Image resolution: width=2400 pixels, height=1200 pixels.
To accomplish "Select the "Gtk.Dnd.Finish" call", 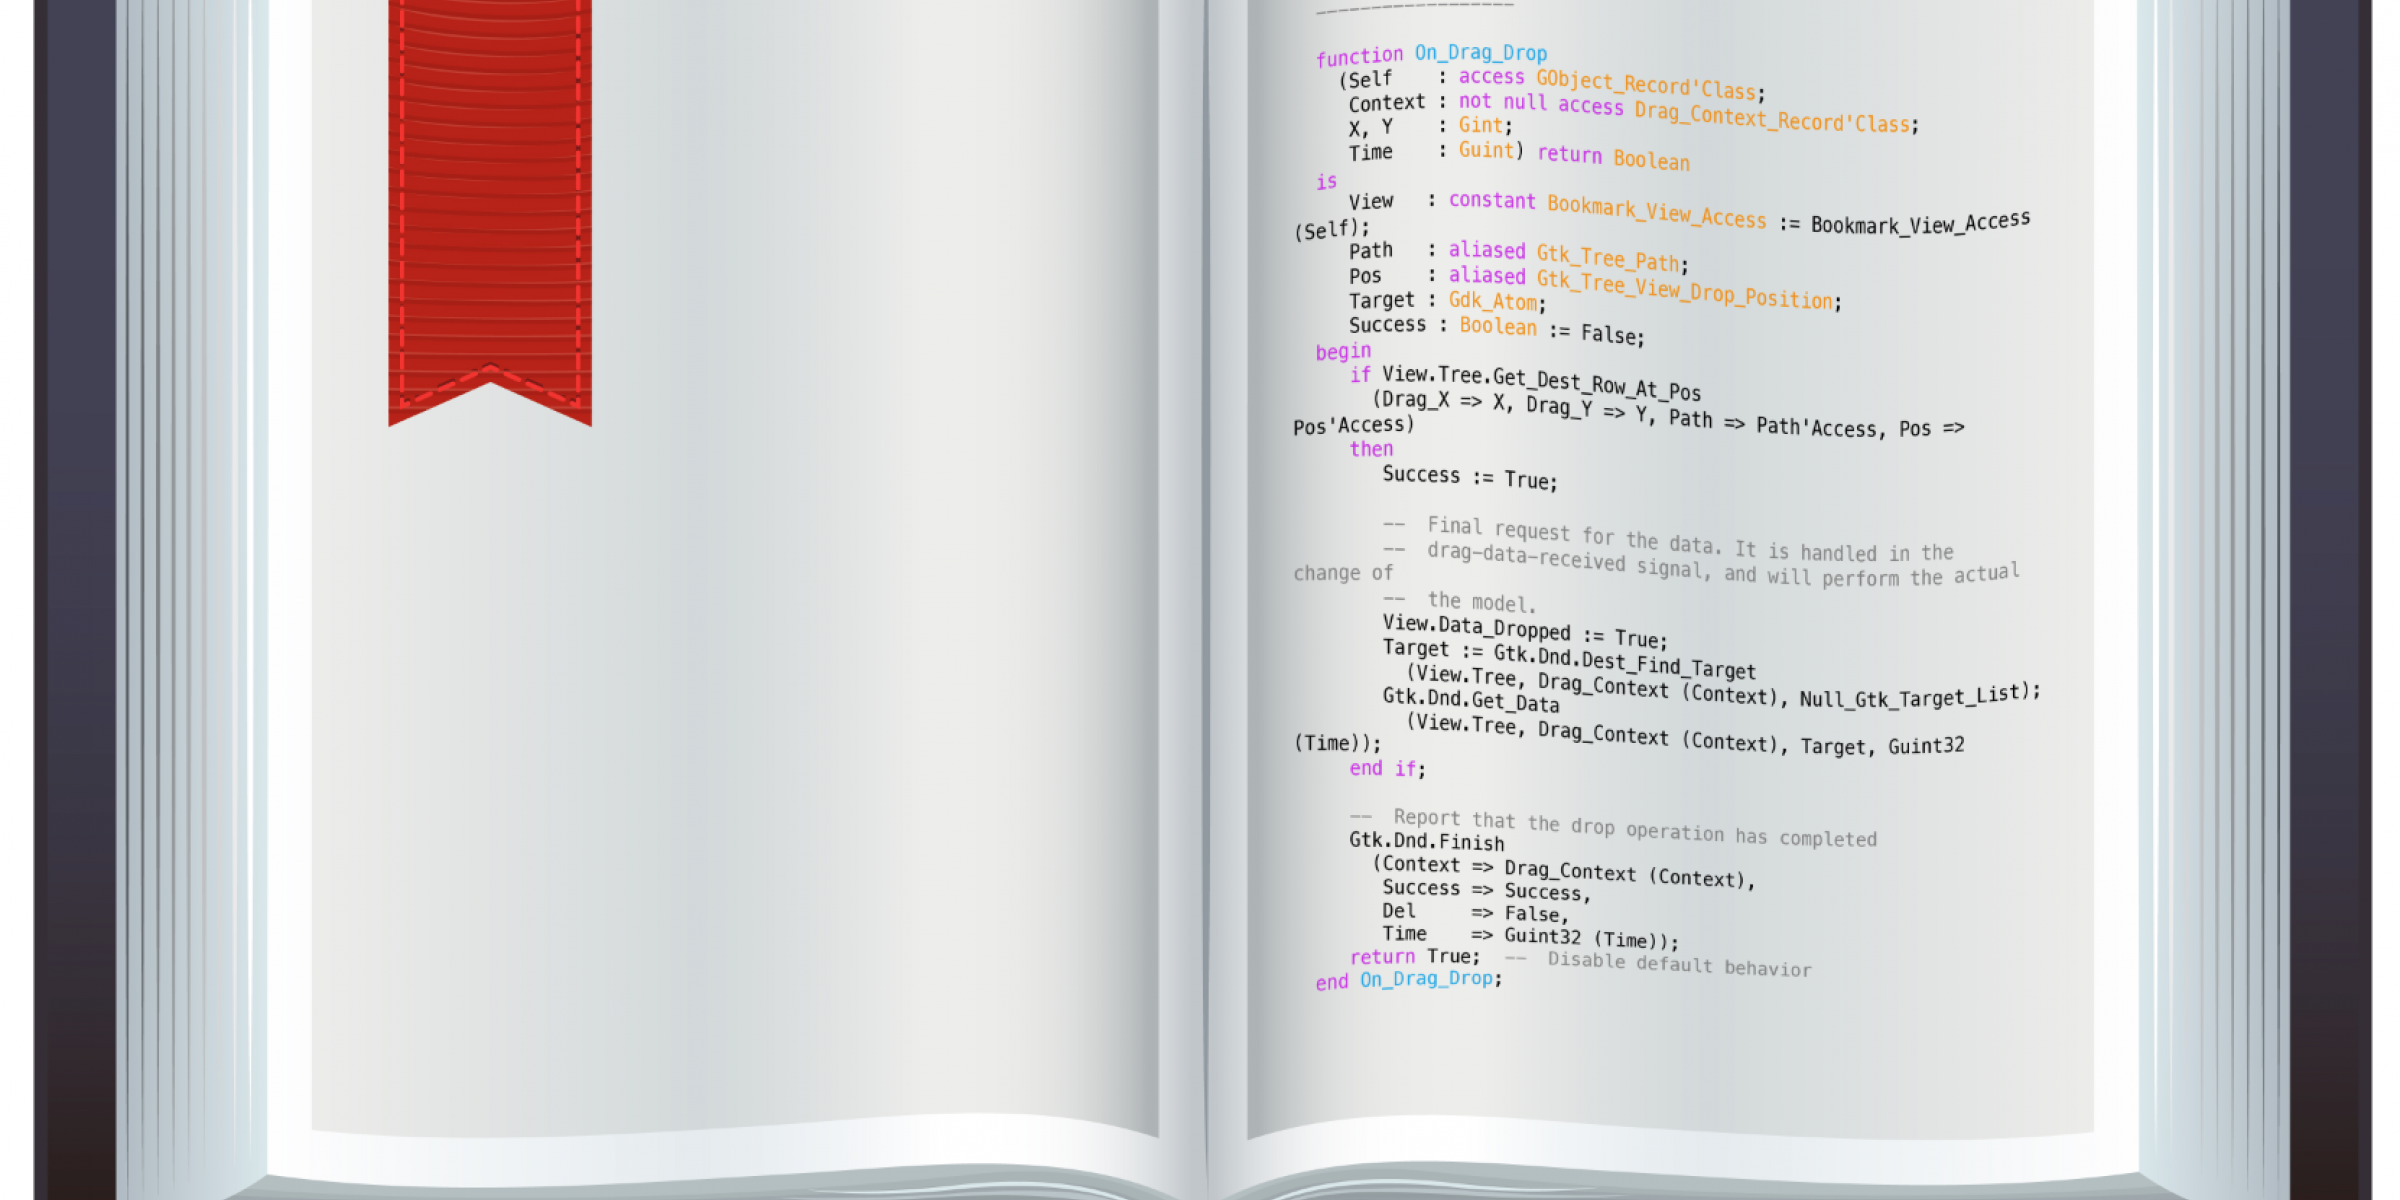I will (x=1426, y=841).
